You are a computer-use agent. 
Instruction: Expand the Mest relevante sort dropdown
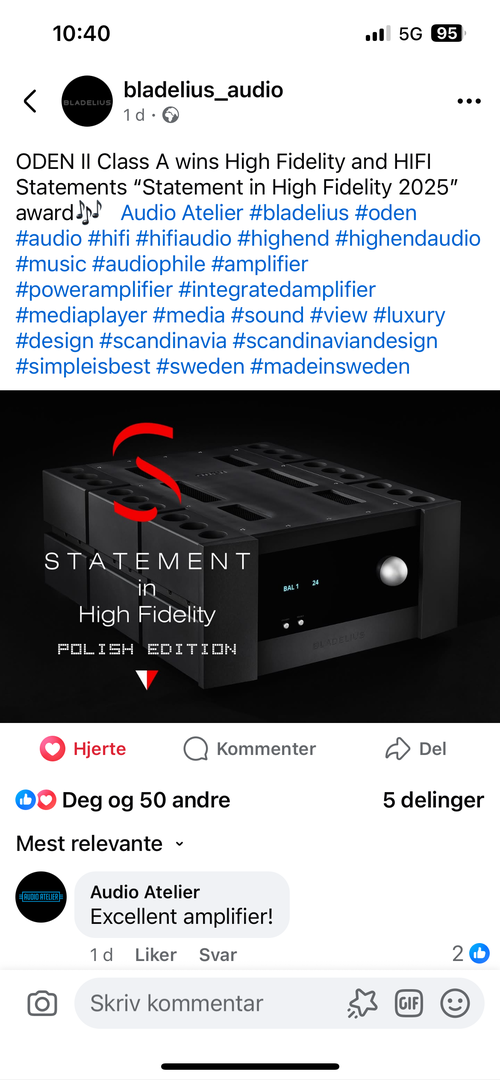[100, 843]
